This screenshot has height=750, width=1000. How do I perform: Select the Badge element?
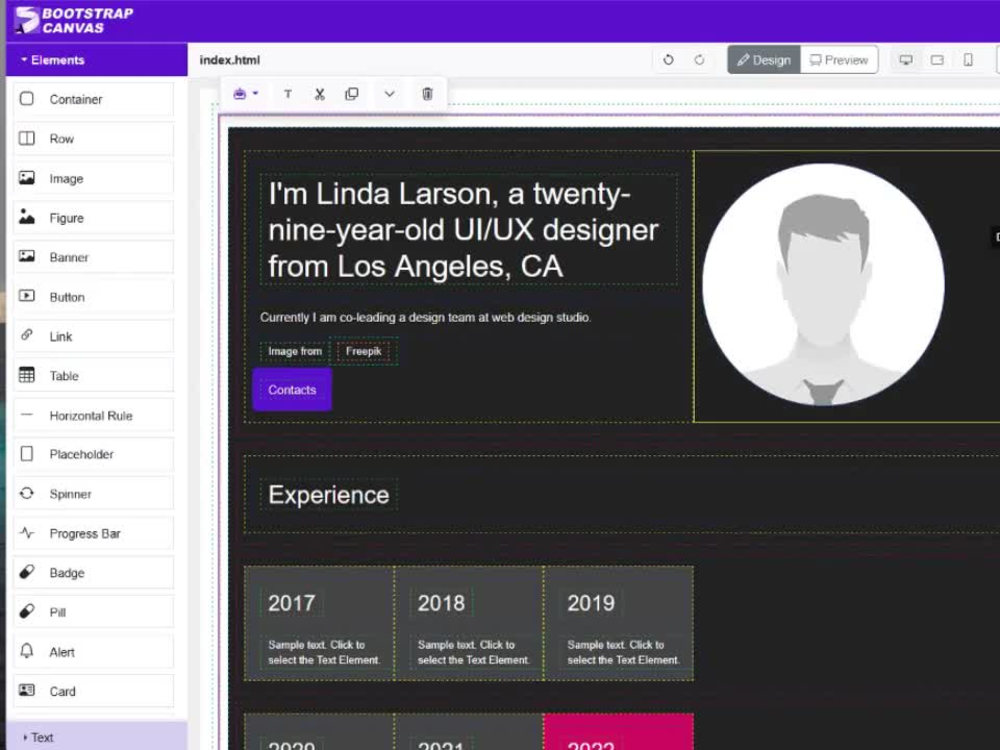pyautogui.click(x=93, y=573)
